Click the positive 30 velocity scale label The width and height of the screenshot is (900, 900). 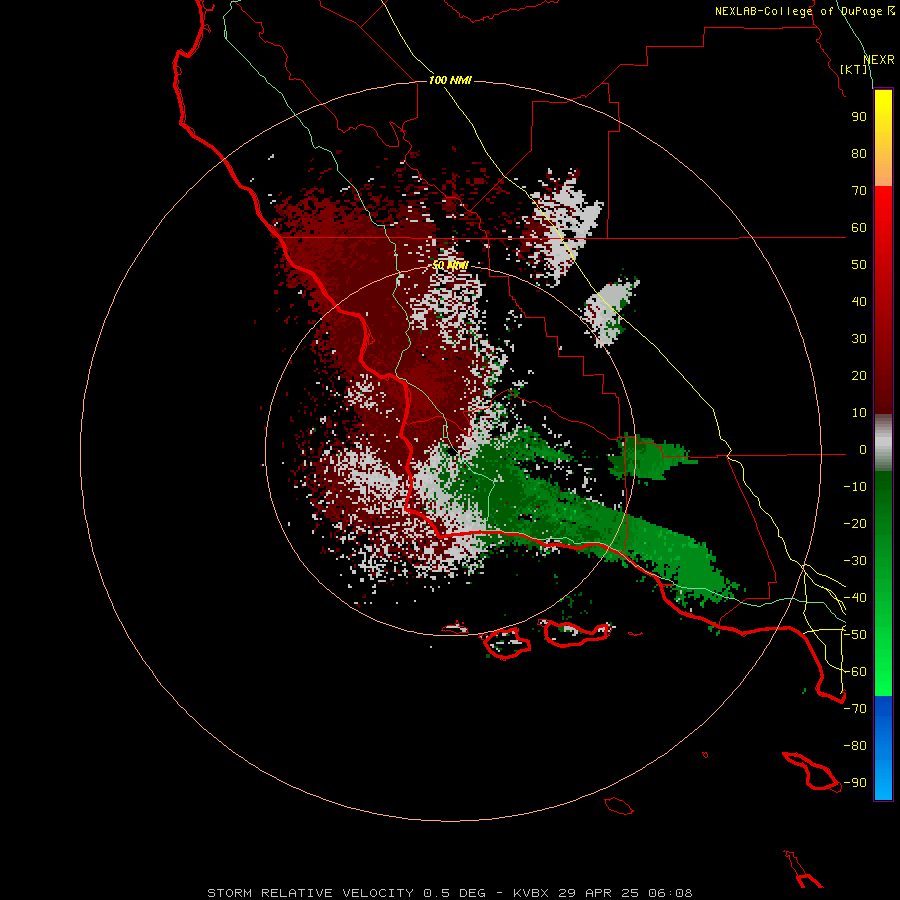point(859,339)
